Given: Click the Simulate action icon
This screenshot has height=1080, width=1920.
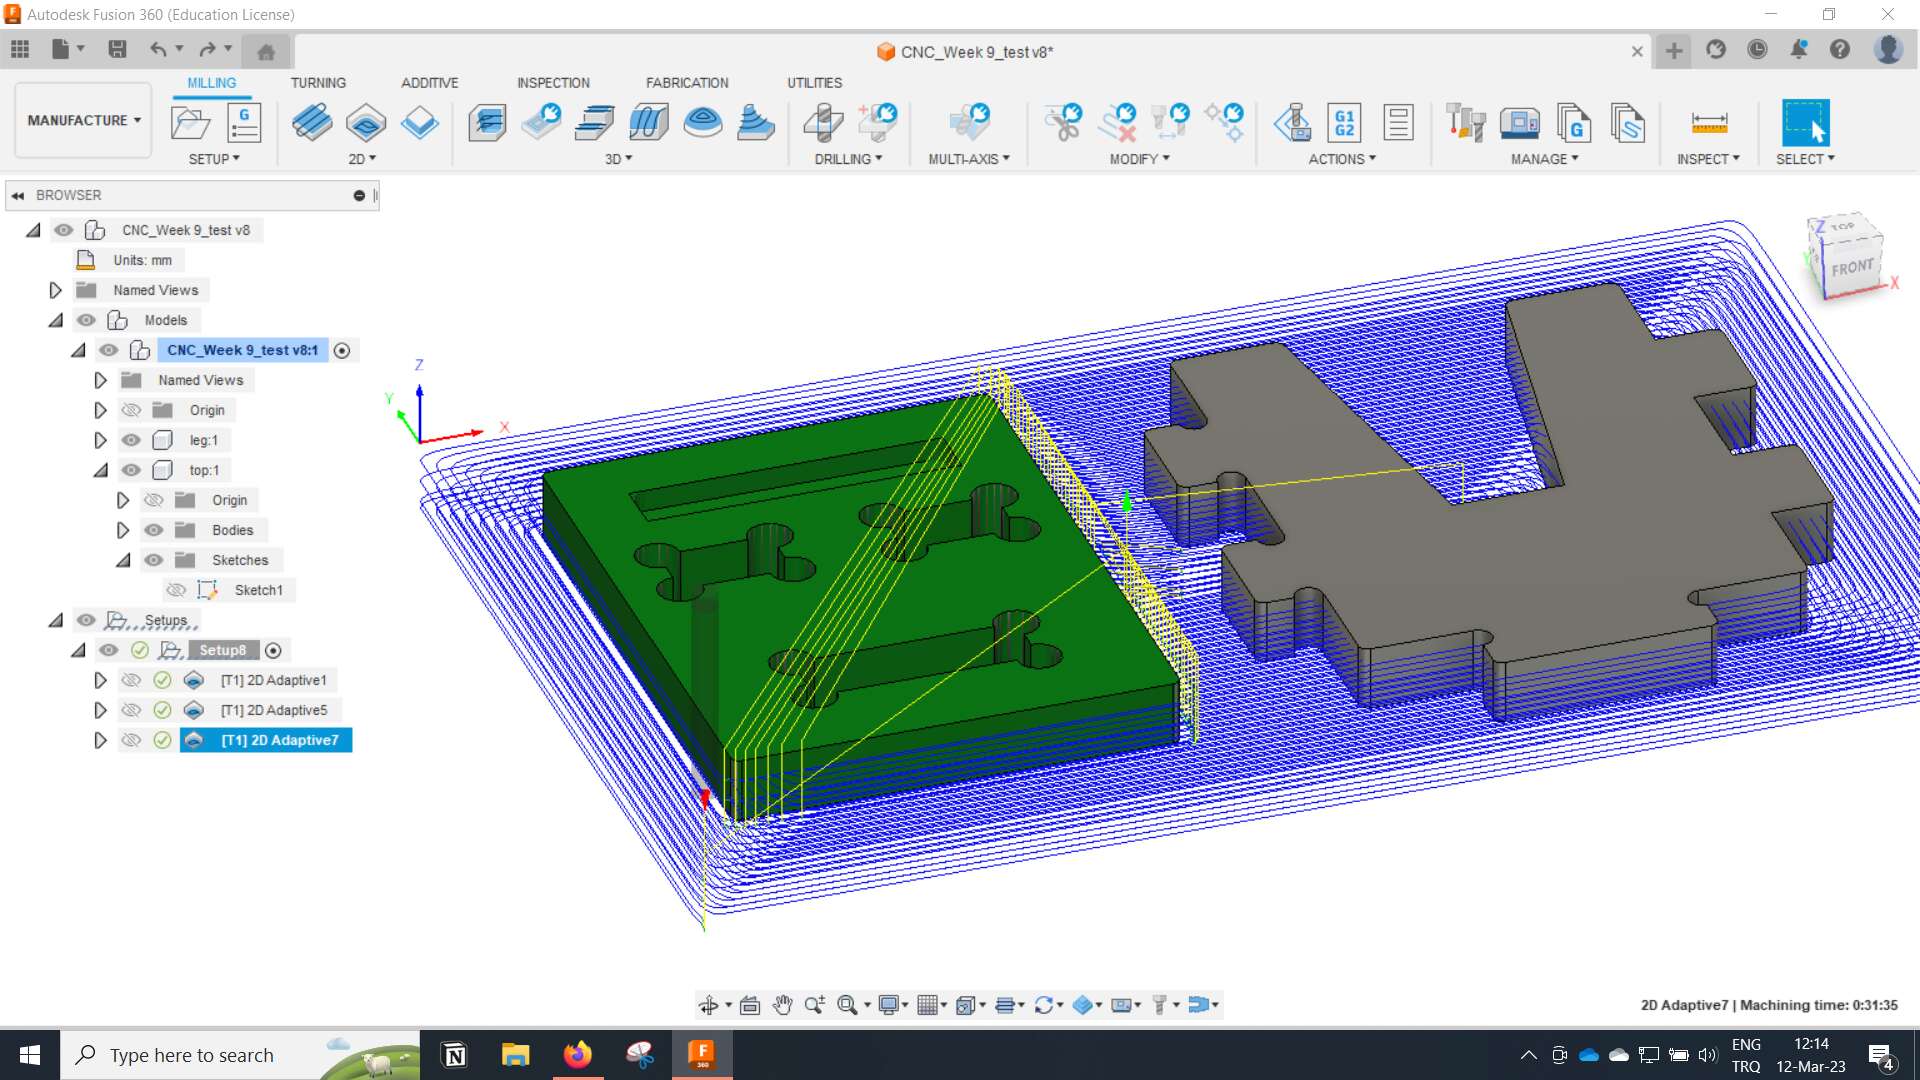Looking at the screenshot, I should pos(1292,123).
